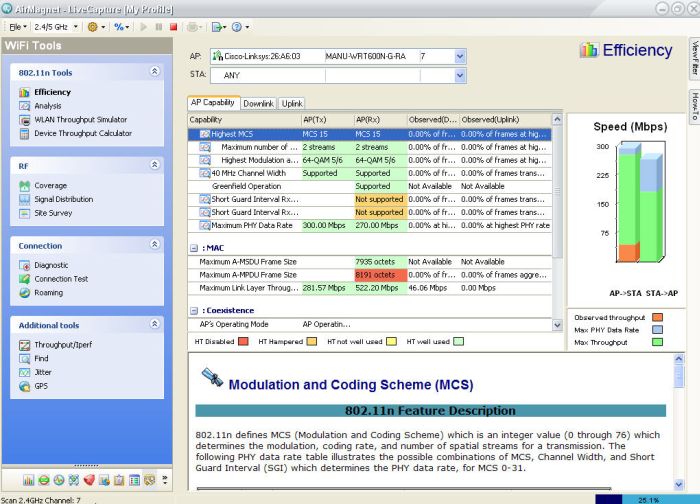700x504 pixels.
Task: Select Maximum A-MSDU Frame Size row
Action: [370, 262]
